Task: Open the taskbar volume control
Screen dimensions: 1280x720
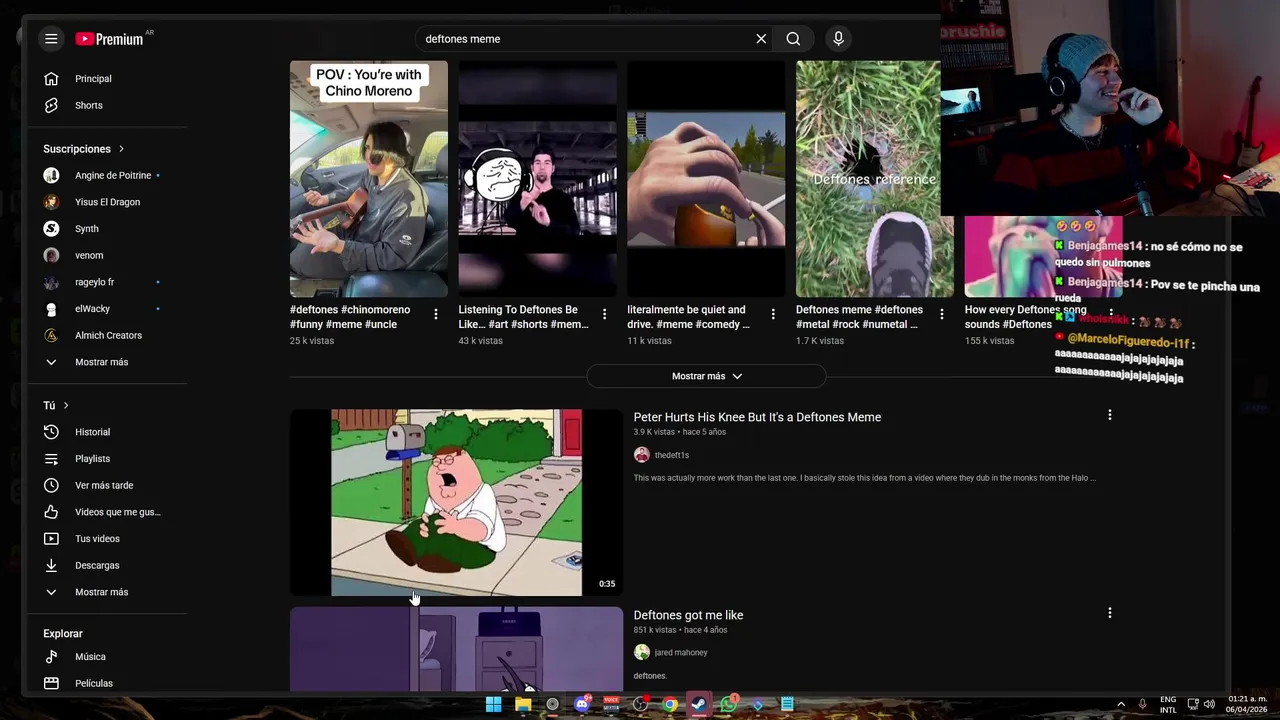Action: point(1210,704)
